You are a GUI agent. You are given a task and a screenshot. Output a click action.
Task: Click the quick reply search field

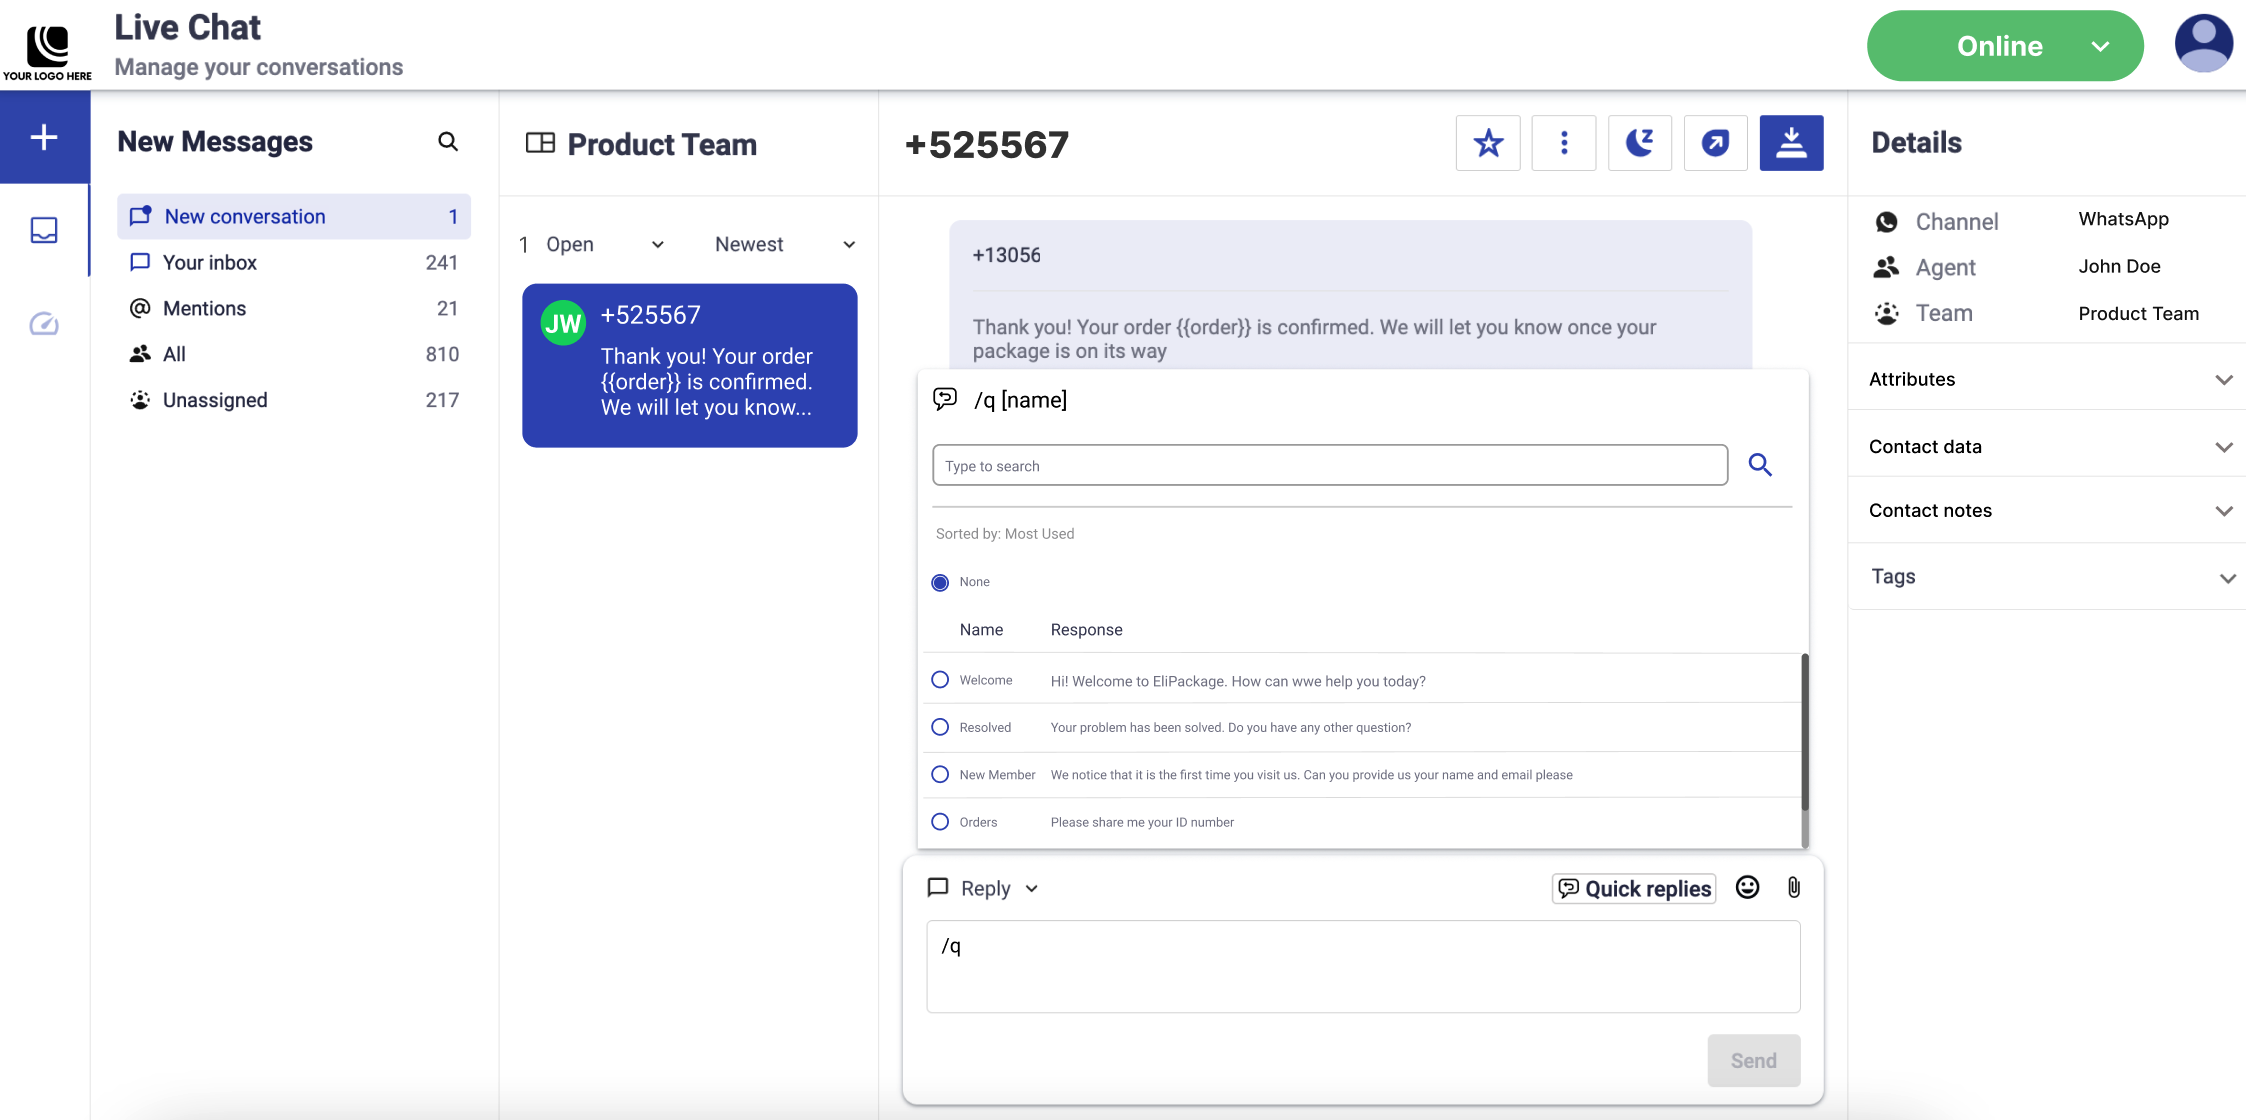(1329, 466)
